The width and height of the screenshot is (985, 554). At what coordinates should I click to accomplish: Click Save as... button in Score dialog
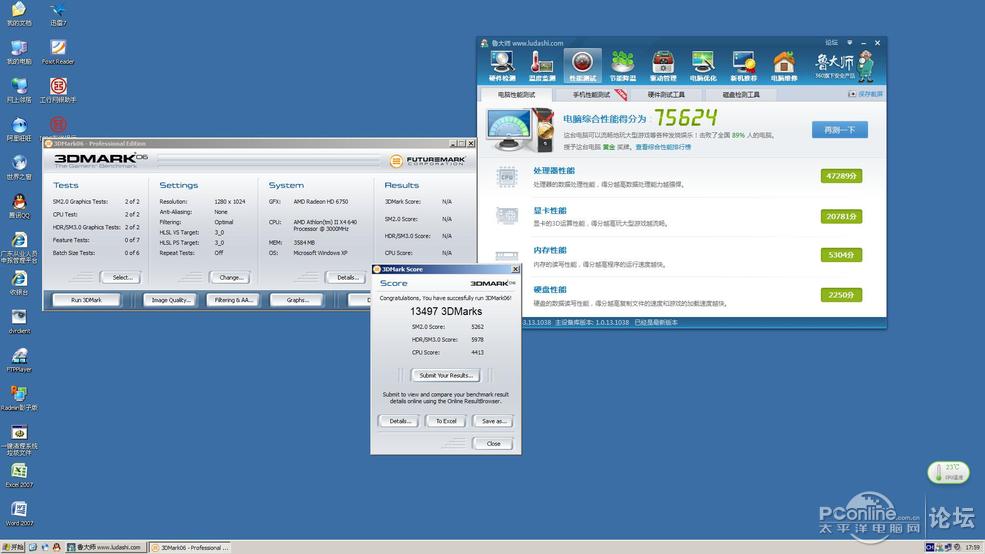coord(493,421)
